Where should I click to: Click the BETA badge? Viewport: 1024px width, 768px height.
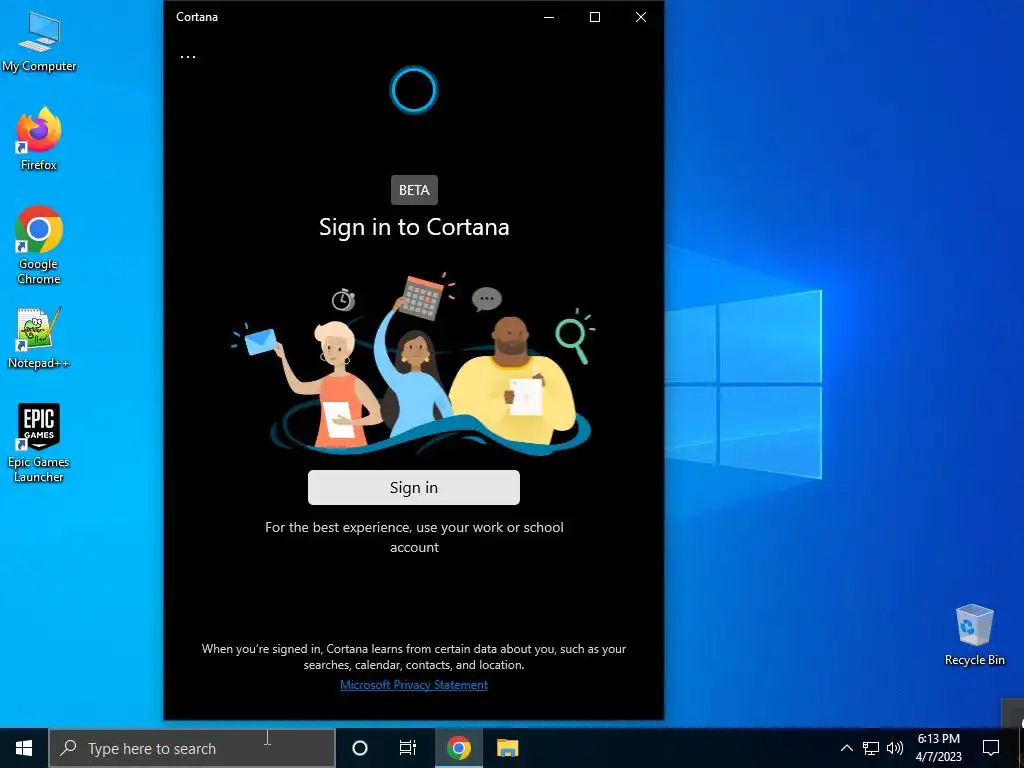pos(414,190)
